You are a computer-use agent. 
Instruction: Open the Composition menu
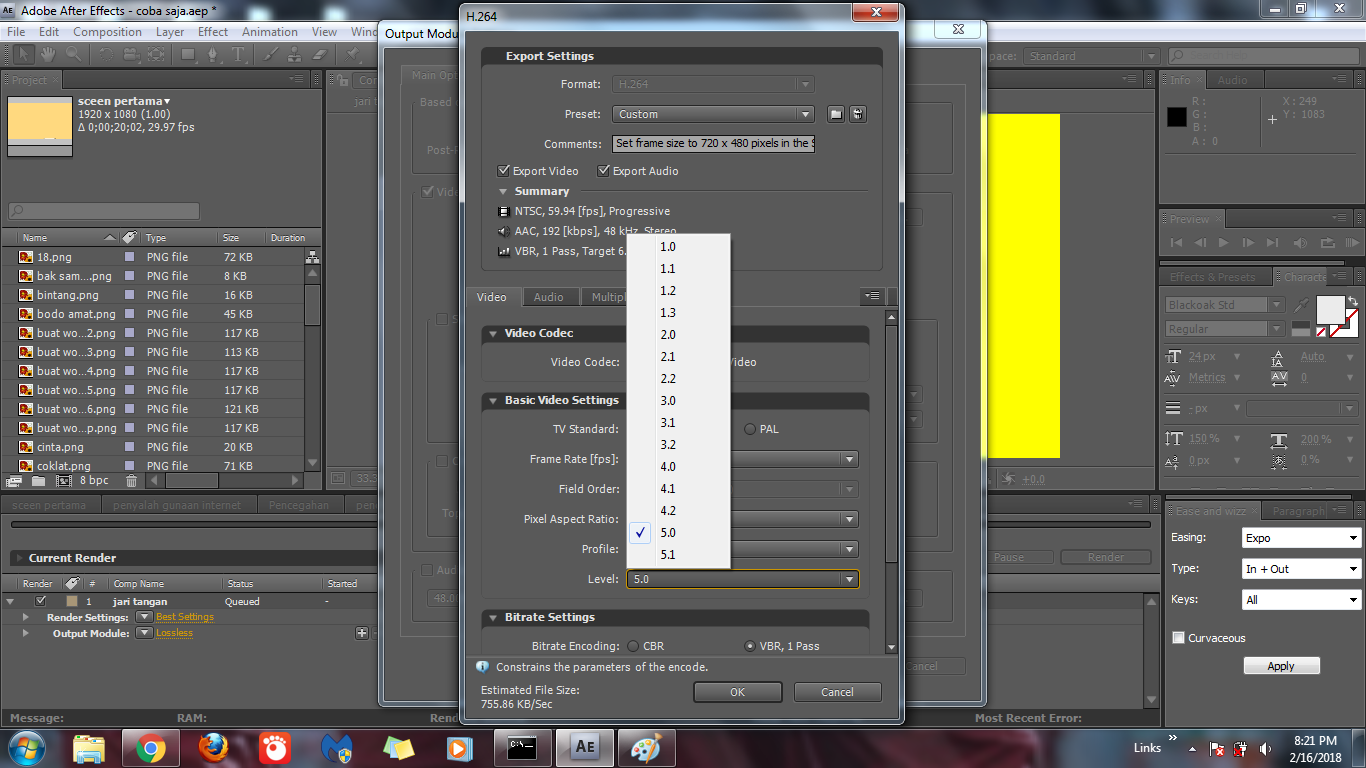[107, 32]
